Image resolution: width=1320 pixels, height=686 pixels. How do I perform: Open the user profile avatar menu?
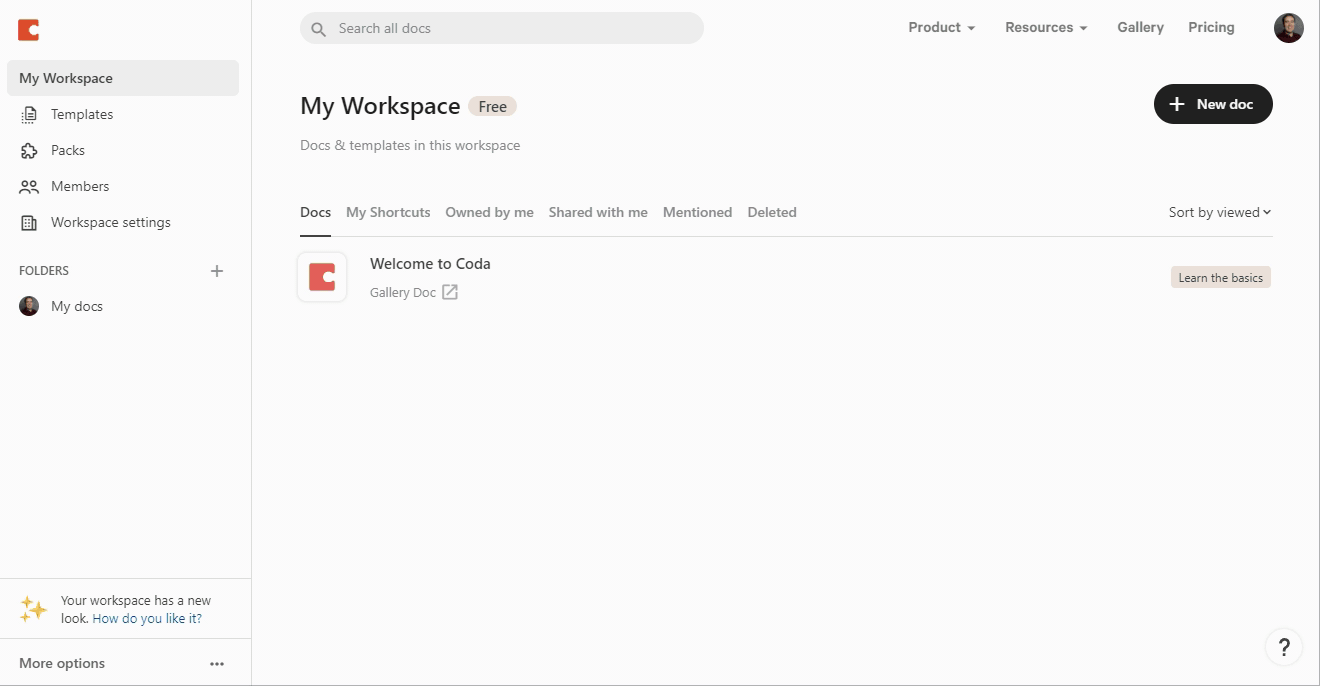[1289, 28]
